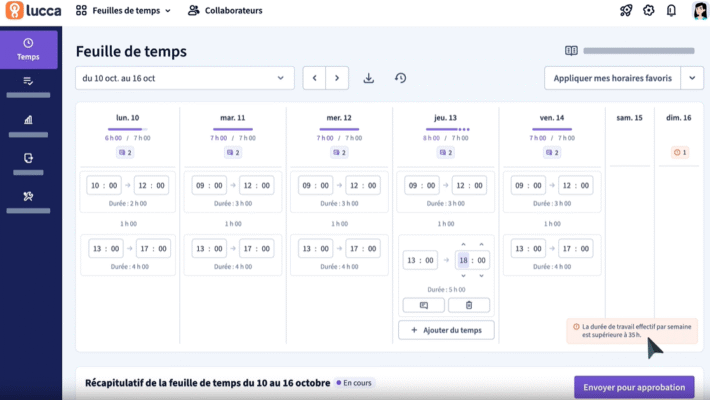Decrease the hour of jeu. 13 end time
710x400 pixels.
(463, 276)
